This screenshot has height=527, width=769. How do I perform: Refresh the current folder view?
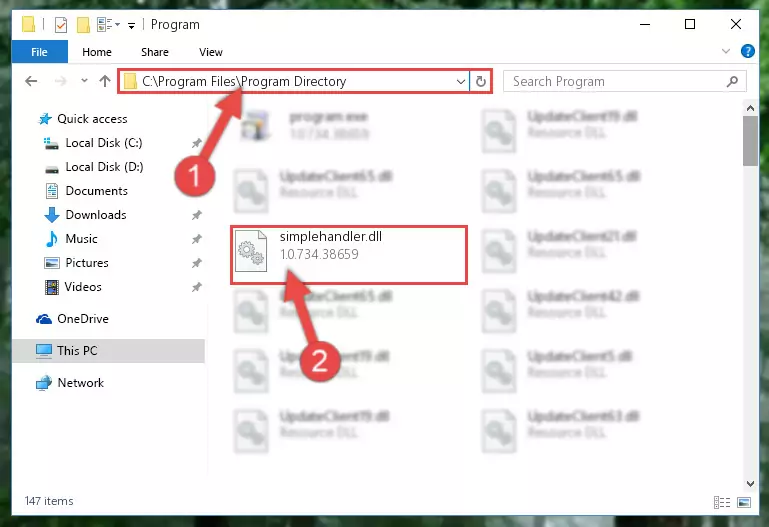(x=481, y=81)
